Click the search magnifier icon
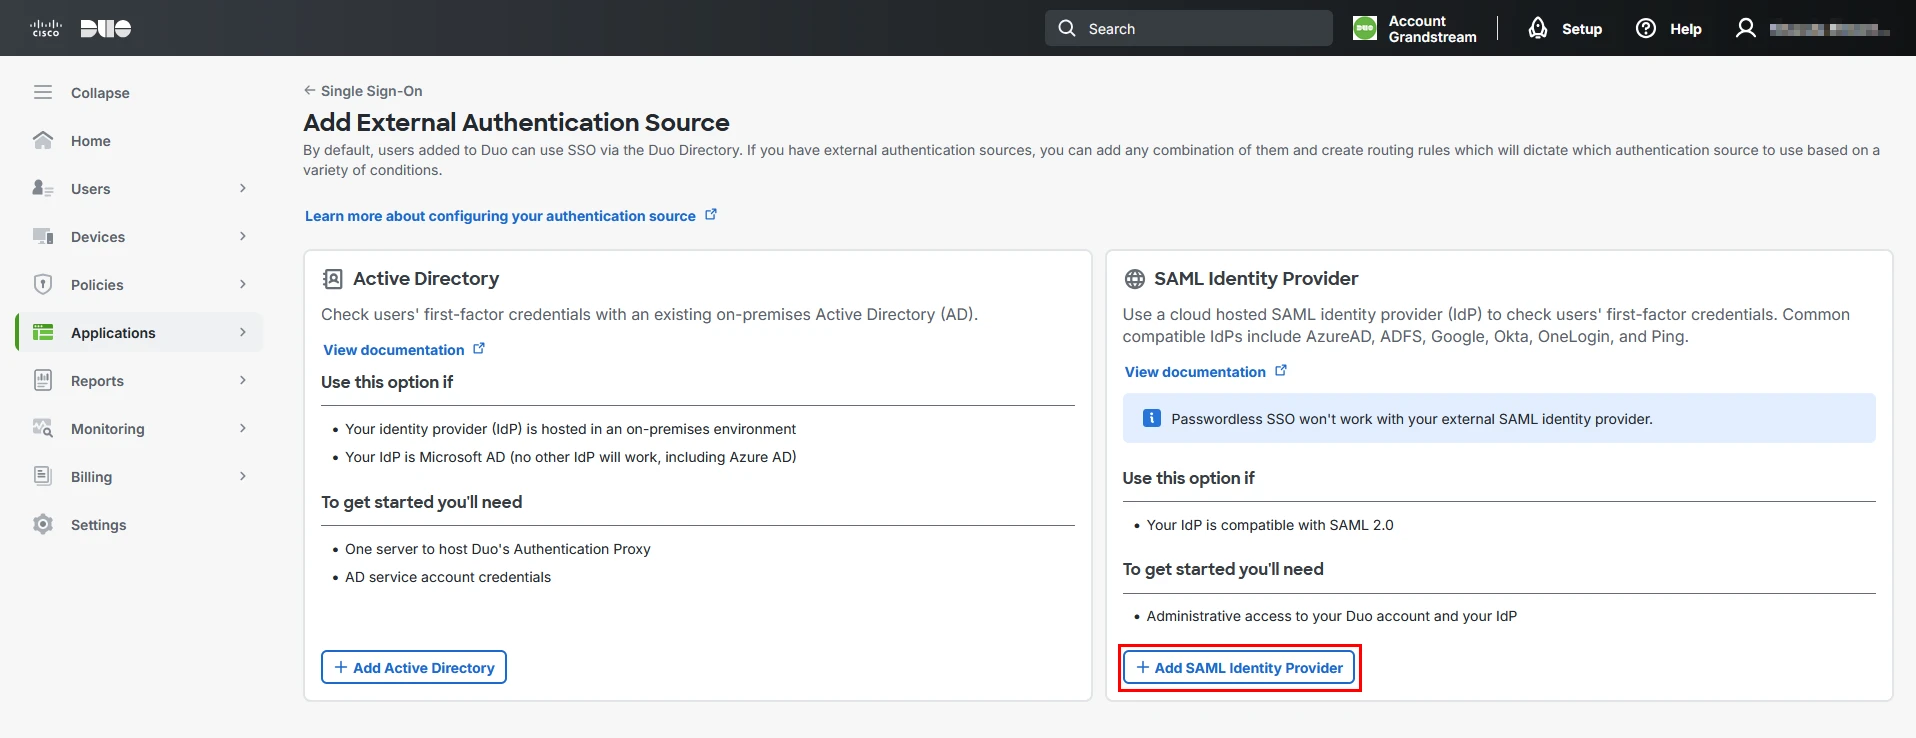This screenshot has width=1916, height=738. click(1067, 28)
